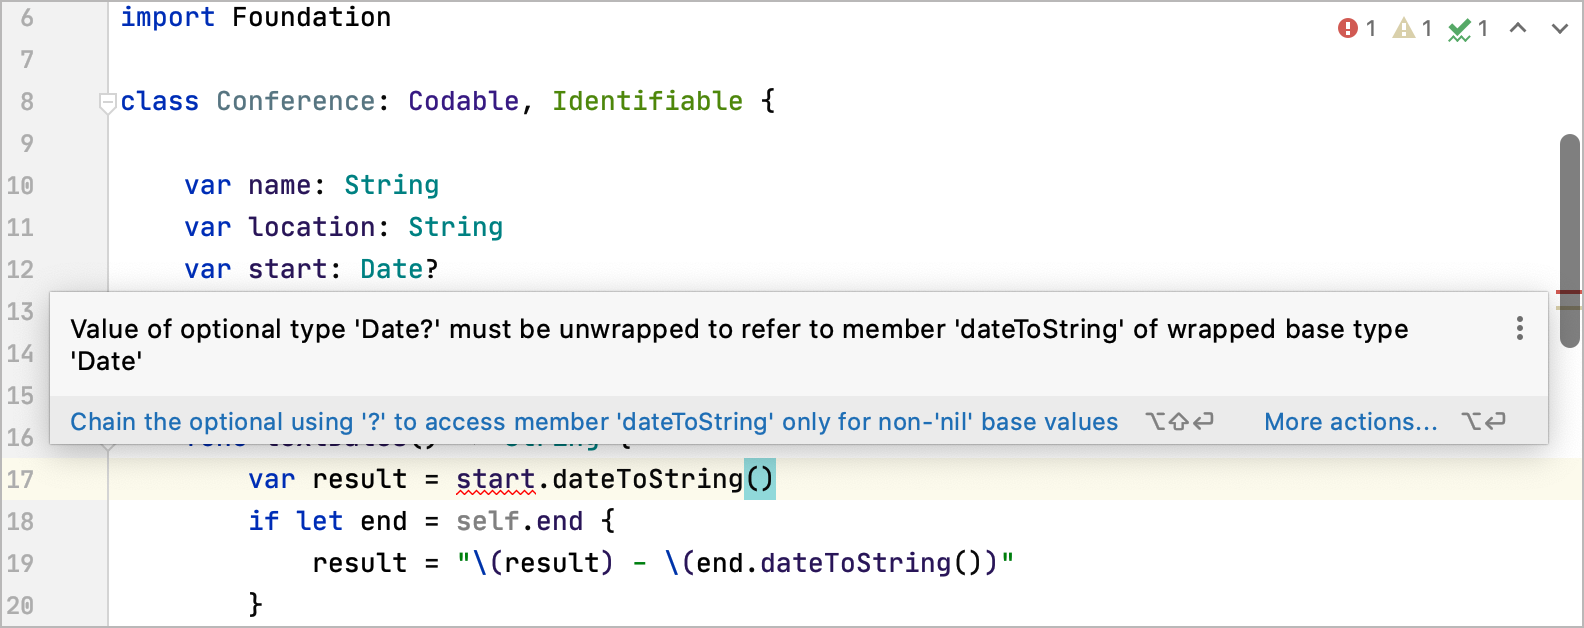Click 'self.end' on line 18
Viewport: 1584px width, 628px height.
pyautogui.click(x=520, y=521)
